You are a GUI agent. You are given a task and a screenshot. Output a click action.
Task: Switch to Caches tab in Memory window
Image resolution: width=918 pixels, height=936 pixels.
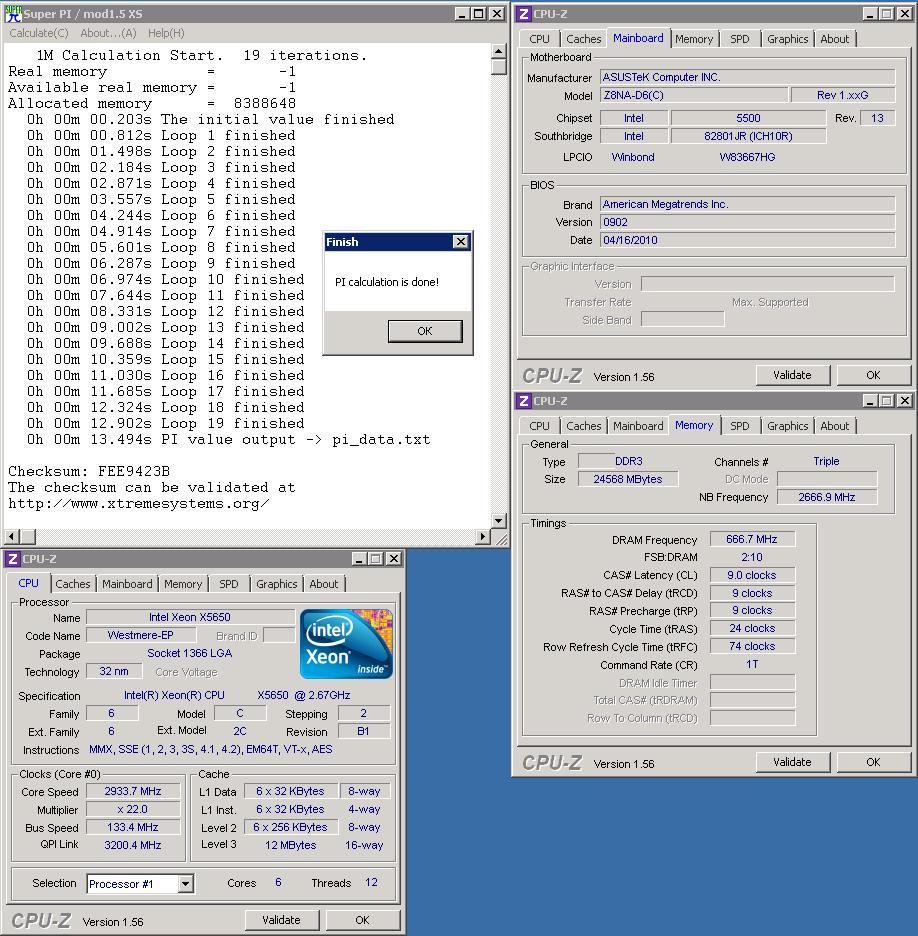click(x=583, y=426)
